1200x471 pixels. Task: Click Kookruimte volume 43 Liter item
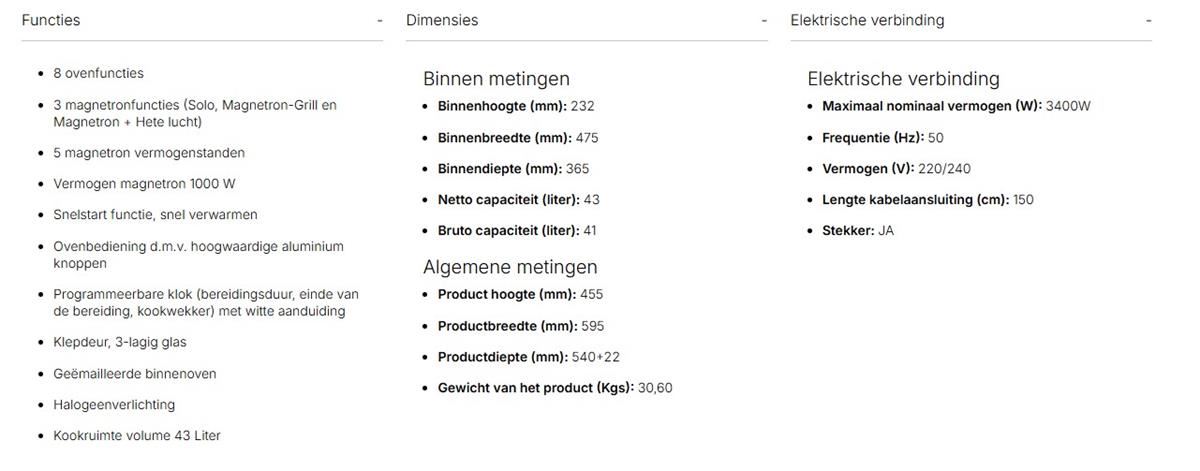click(x=137, y=436)
